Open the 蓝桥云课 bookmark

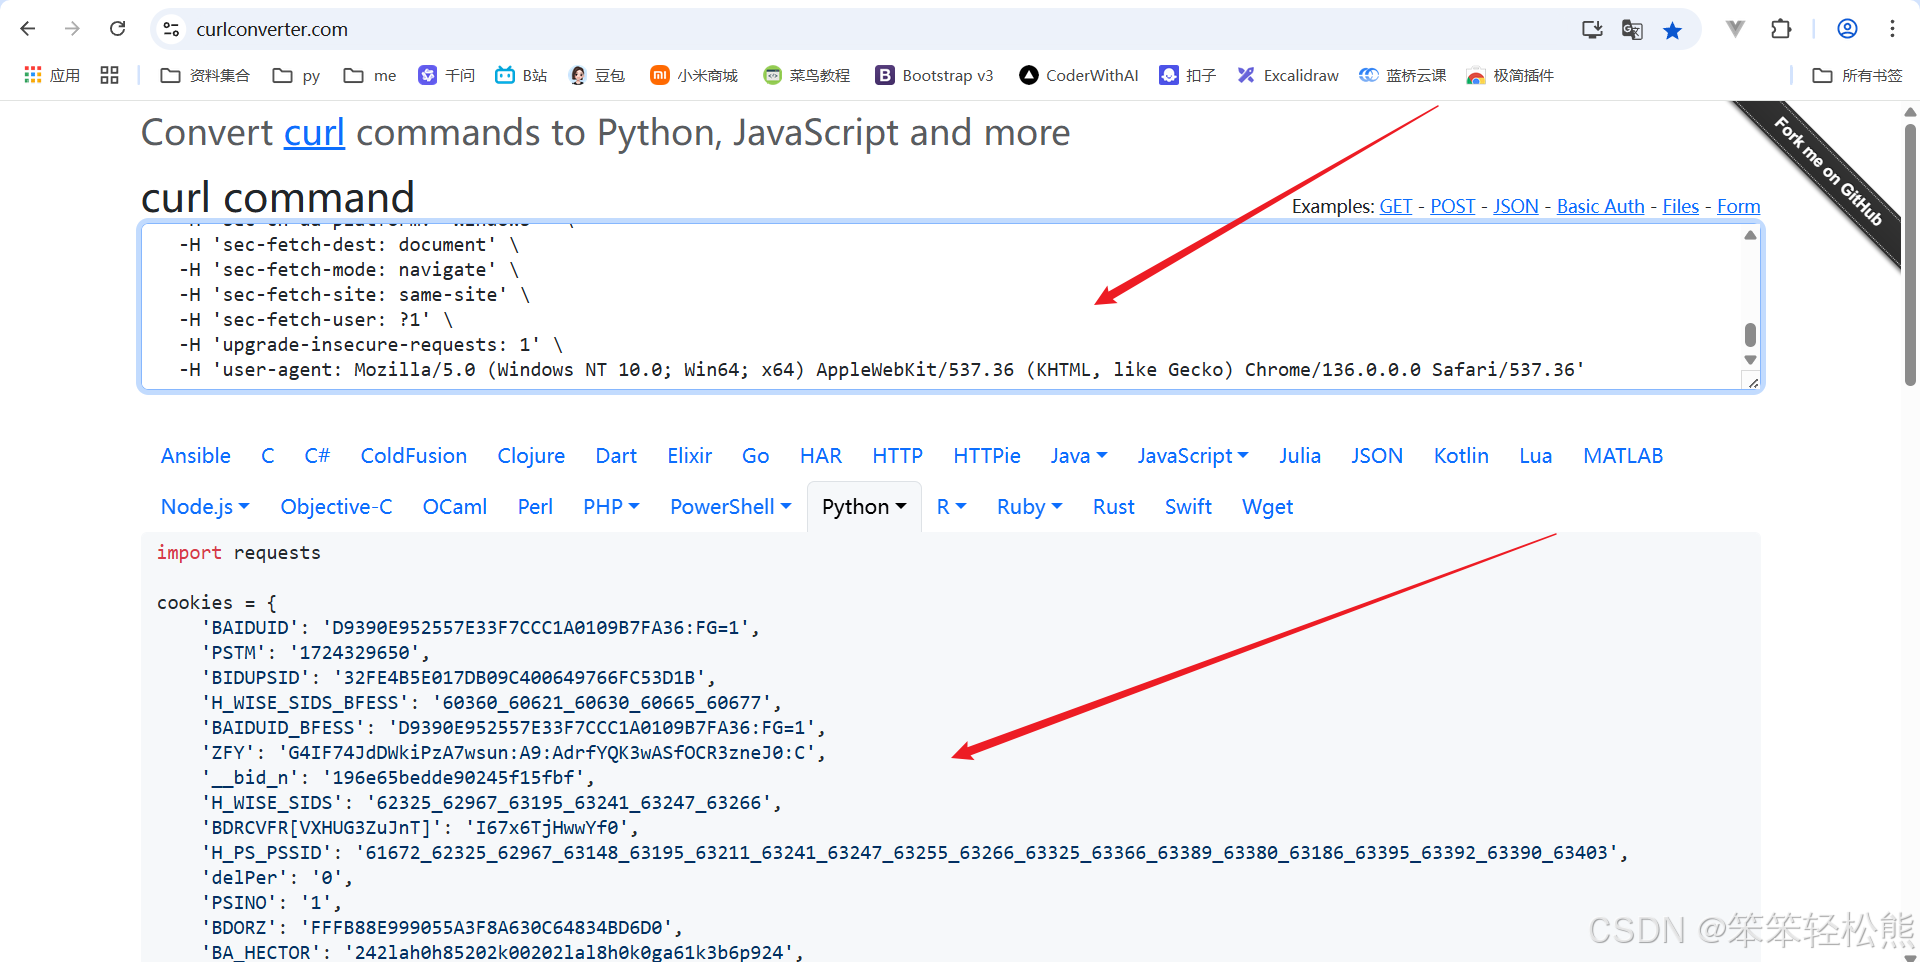(1403, 75)
